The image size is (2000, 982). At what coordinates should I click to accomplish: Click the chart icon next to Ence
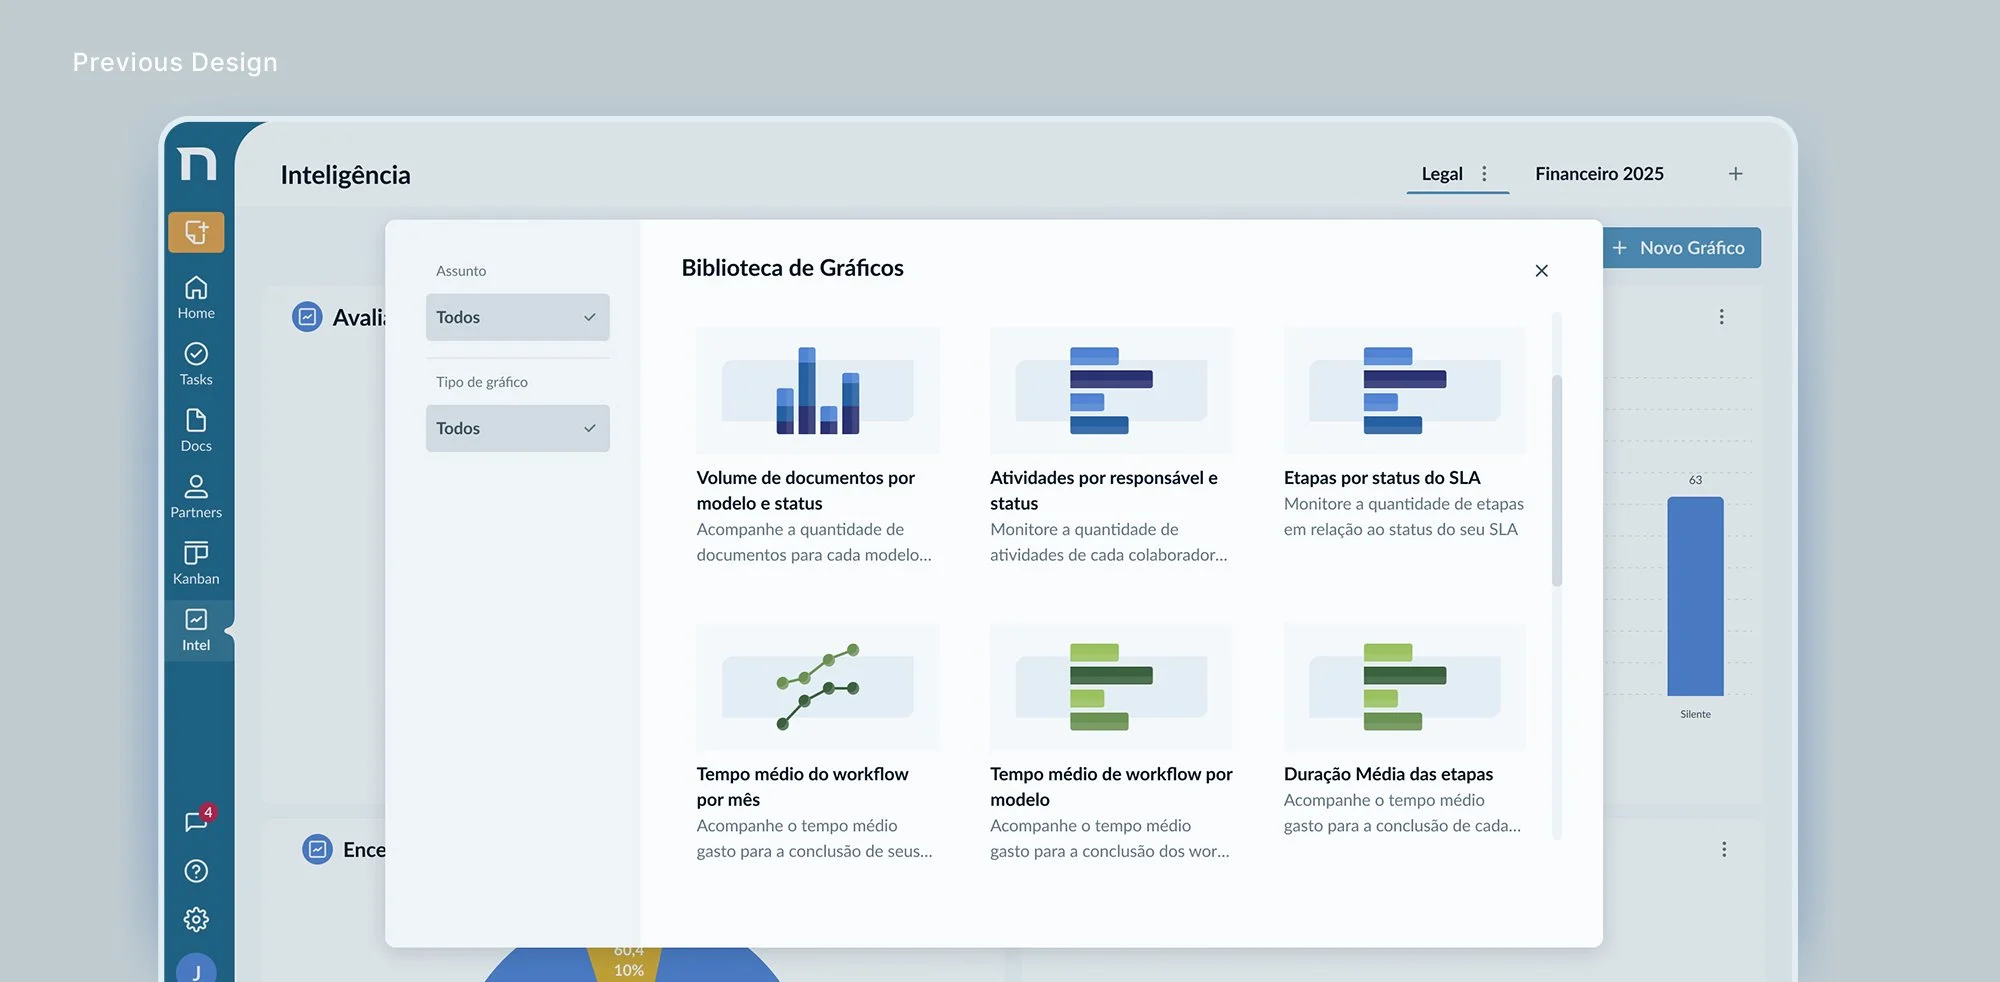(317, 849)
